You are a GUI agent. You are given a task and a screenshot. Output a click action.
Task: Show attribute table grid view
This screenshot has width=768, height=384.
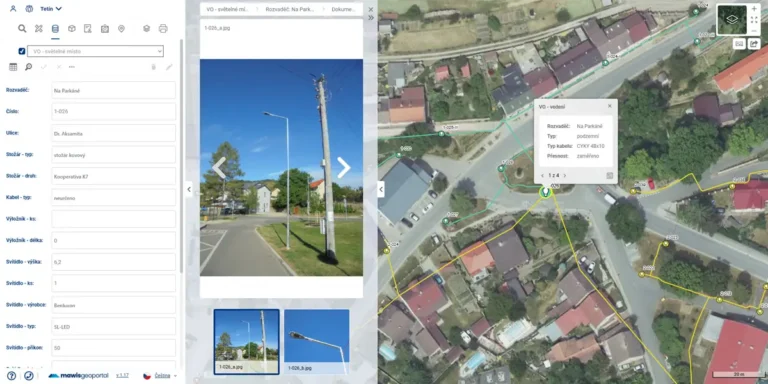pyautogui.click(x=13, y=67)
